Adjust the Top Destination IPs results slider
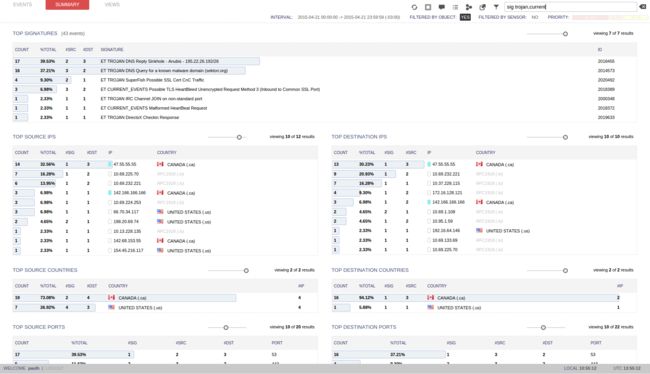This screenshot has width=650, height=374. click(565, 137)
